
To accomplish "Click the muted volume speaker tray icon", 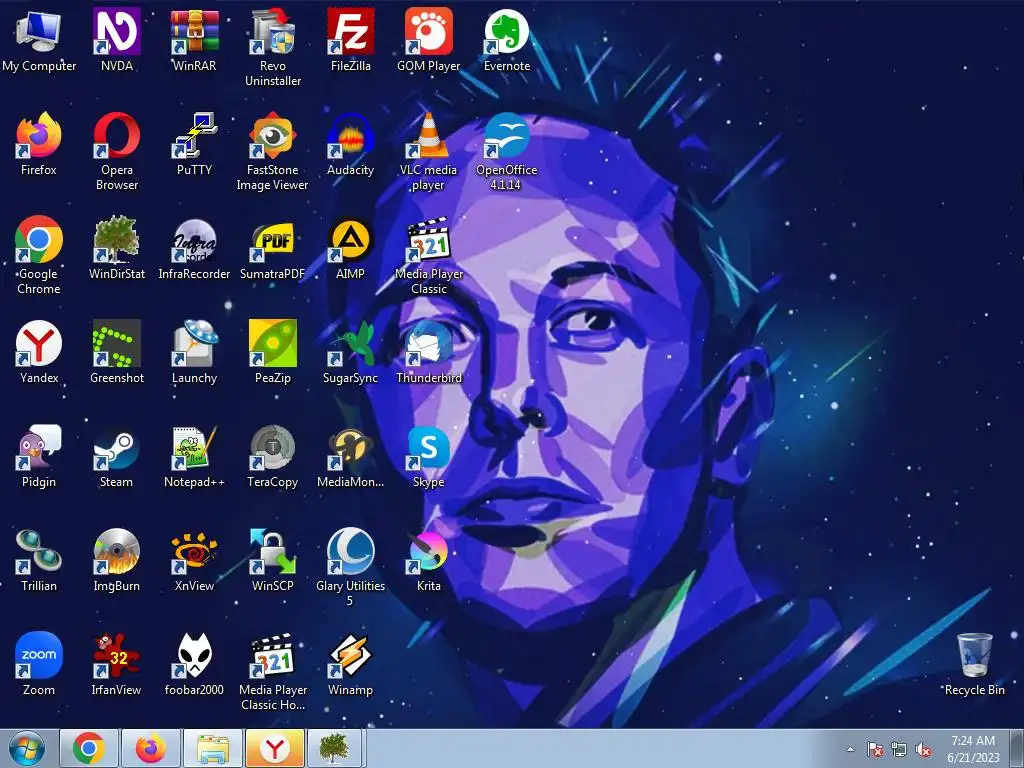I will pos(923,749).
